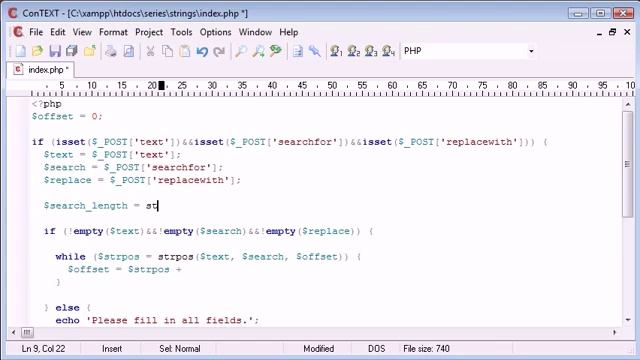
Task: Click the Insert mode status panel
Action: [111, 349]
